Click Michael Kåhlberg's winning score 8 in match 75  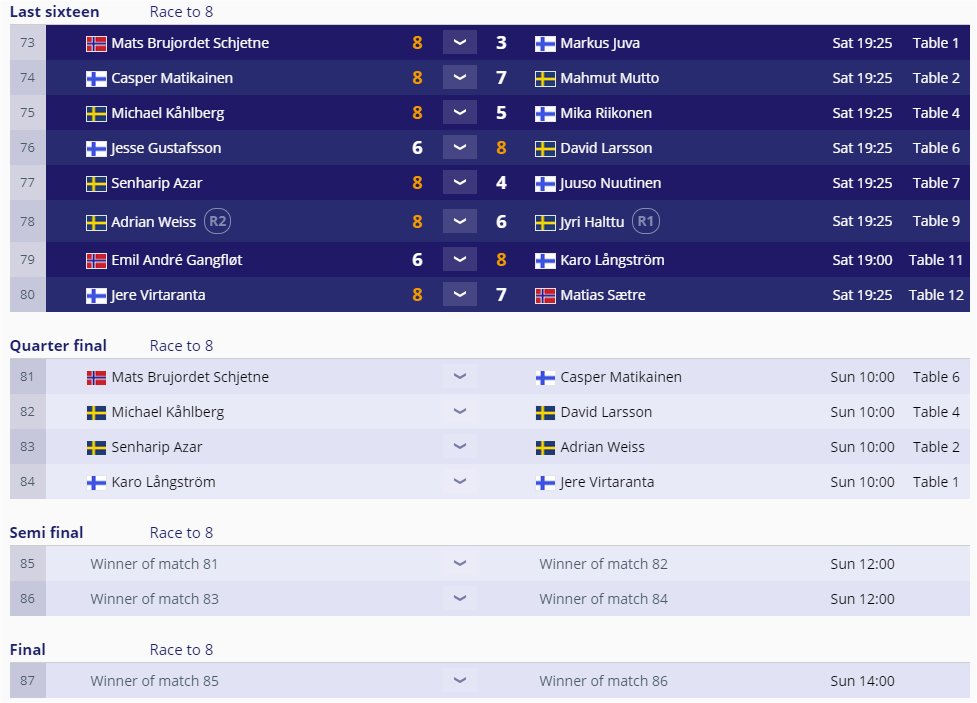click(x=417, y=113)
